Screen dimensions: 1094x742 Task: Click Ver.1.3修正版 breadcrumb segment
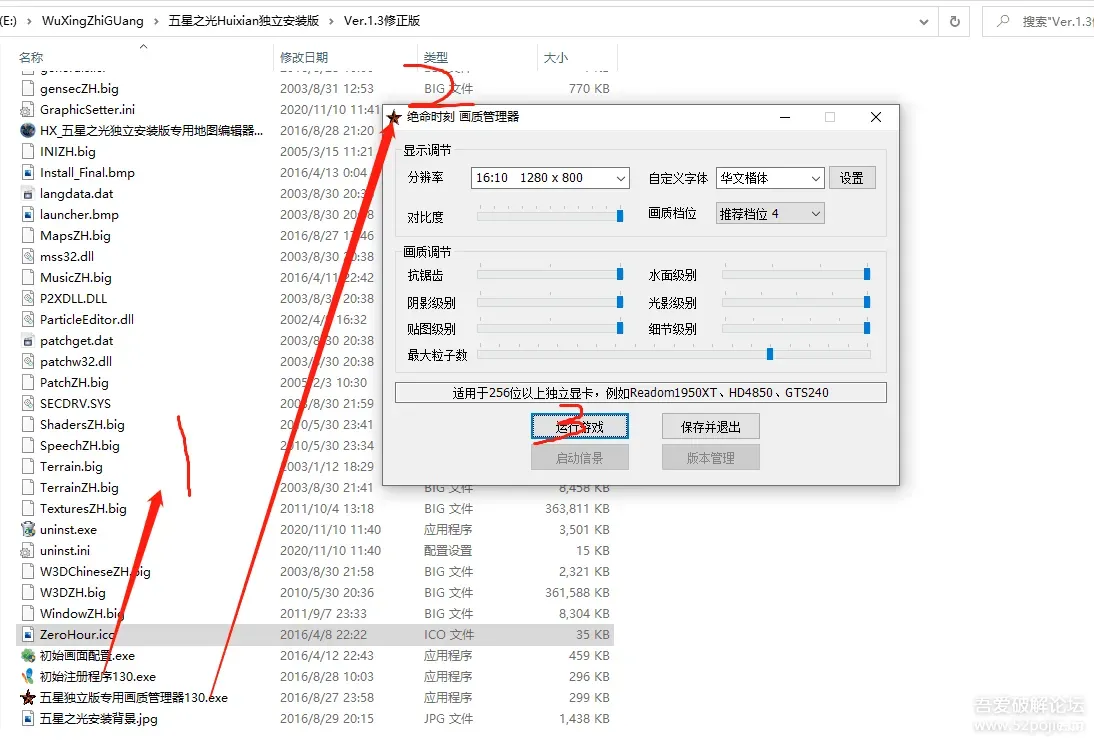coord(382,21)
